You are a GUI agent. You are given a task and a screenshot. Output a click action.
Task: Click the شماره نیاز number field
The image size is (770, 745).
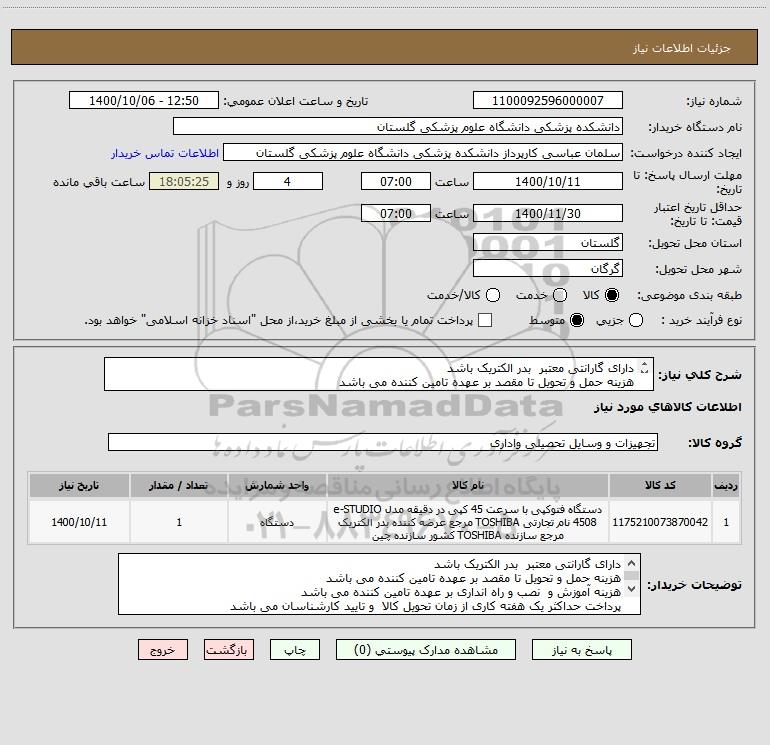pos(548,101)
